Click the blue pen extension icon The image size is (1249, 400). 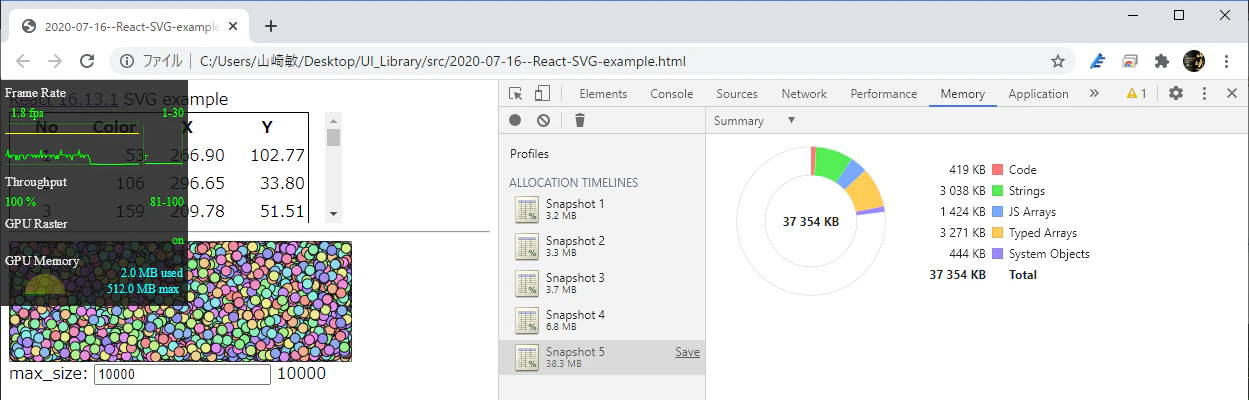click(1097, 61)
